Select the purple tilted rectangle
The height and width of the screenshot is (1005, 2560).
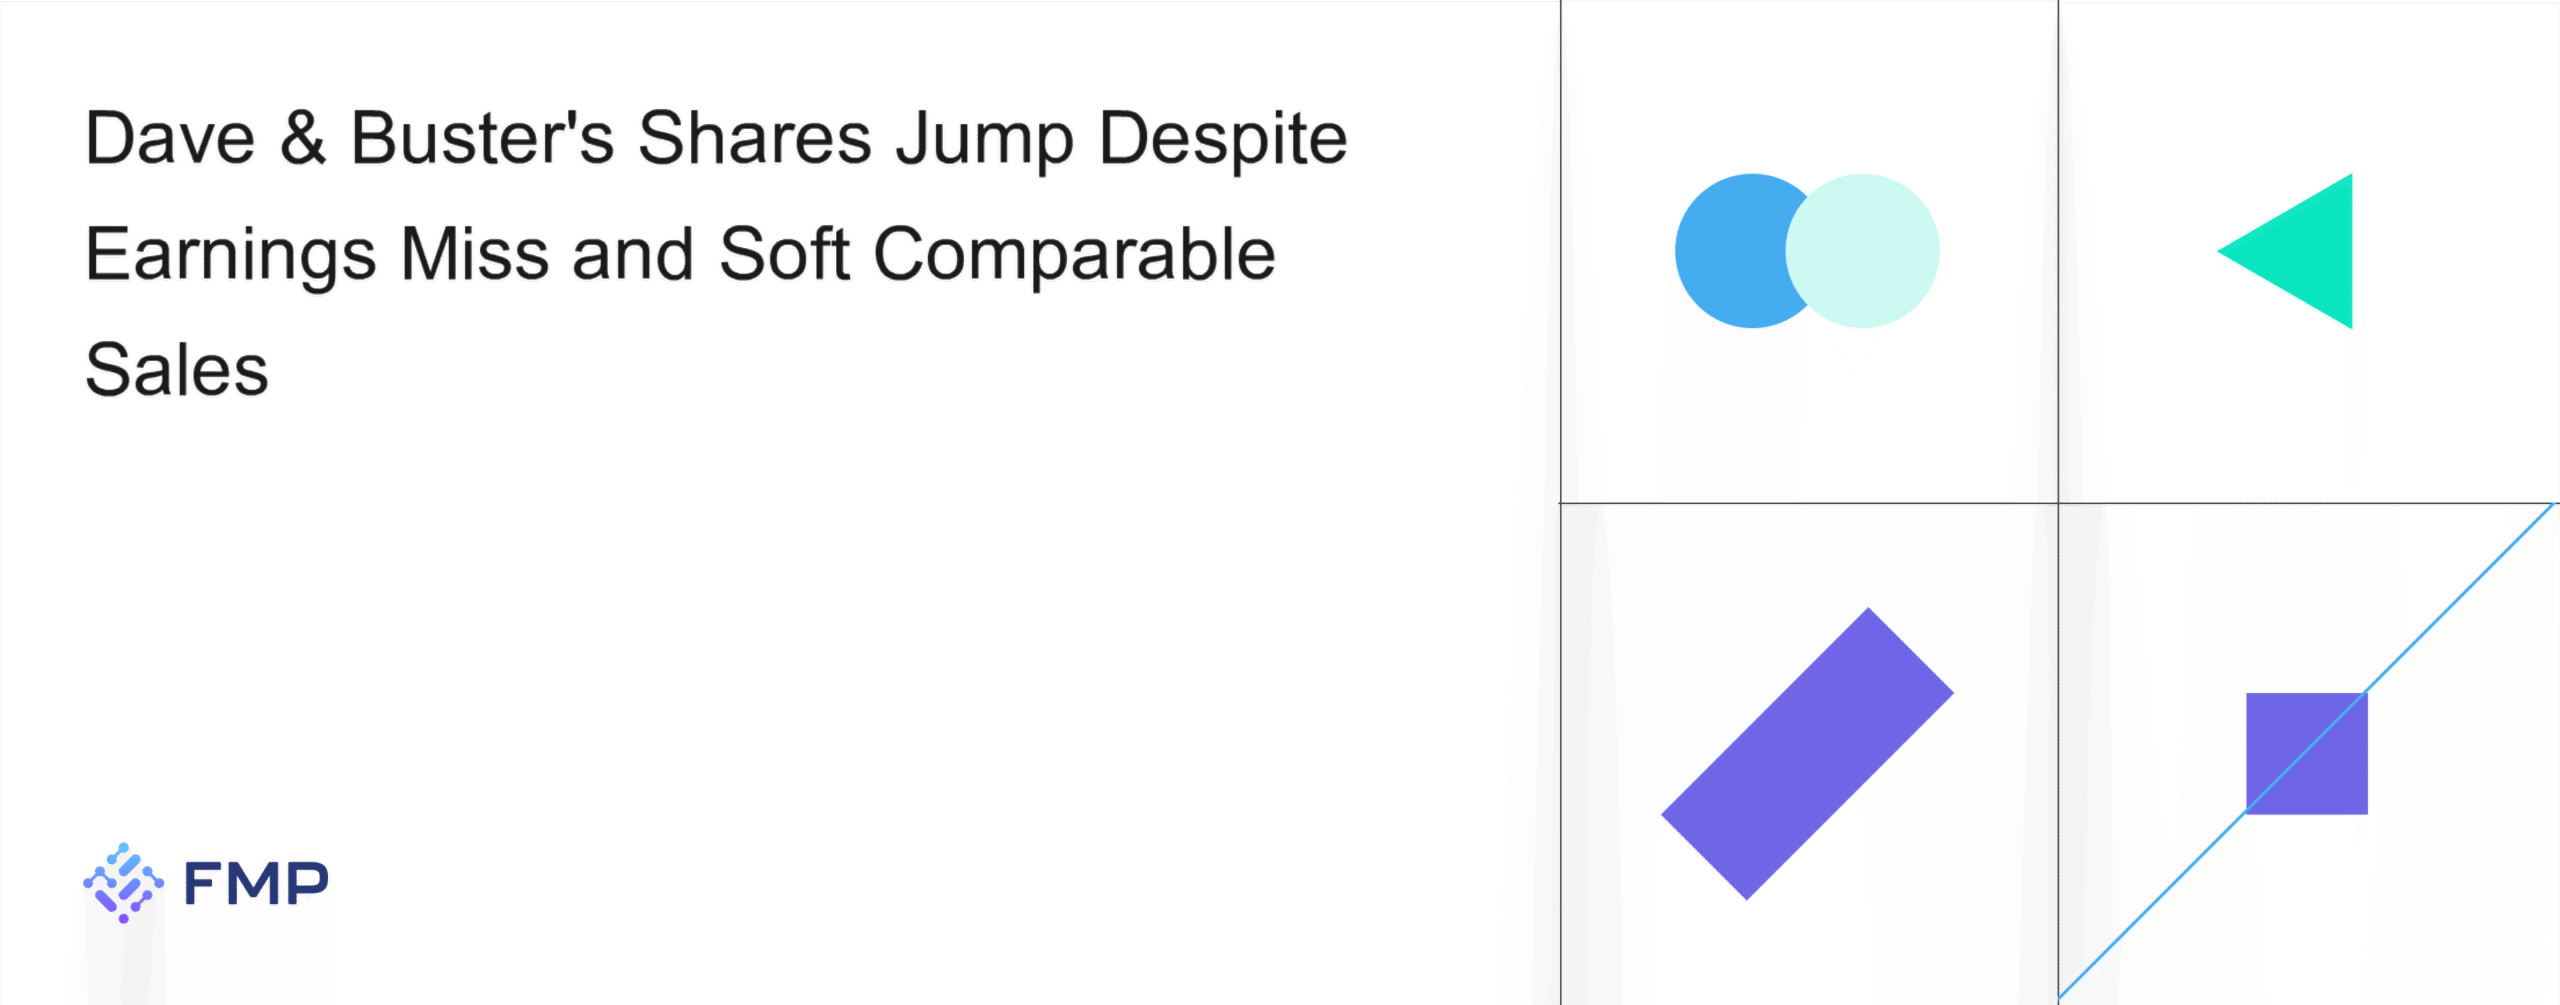click(1807, 754)
